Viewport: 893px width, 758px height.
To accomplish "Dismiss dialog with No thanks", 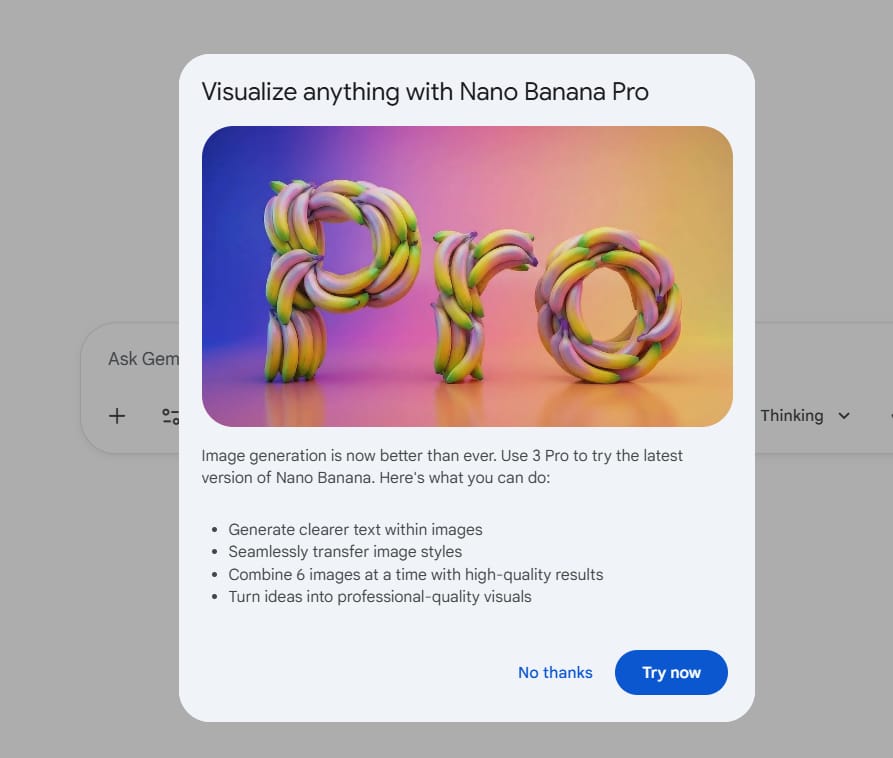I will pyautogui.click(x=555, y=673).
